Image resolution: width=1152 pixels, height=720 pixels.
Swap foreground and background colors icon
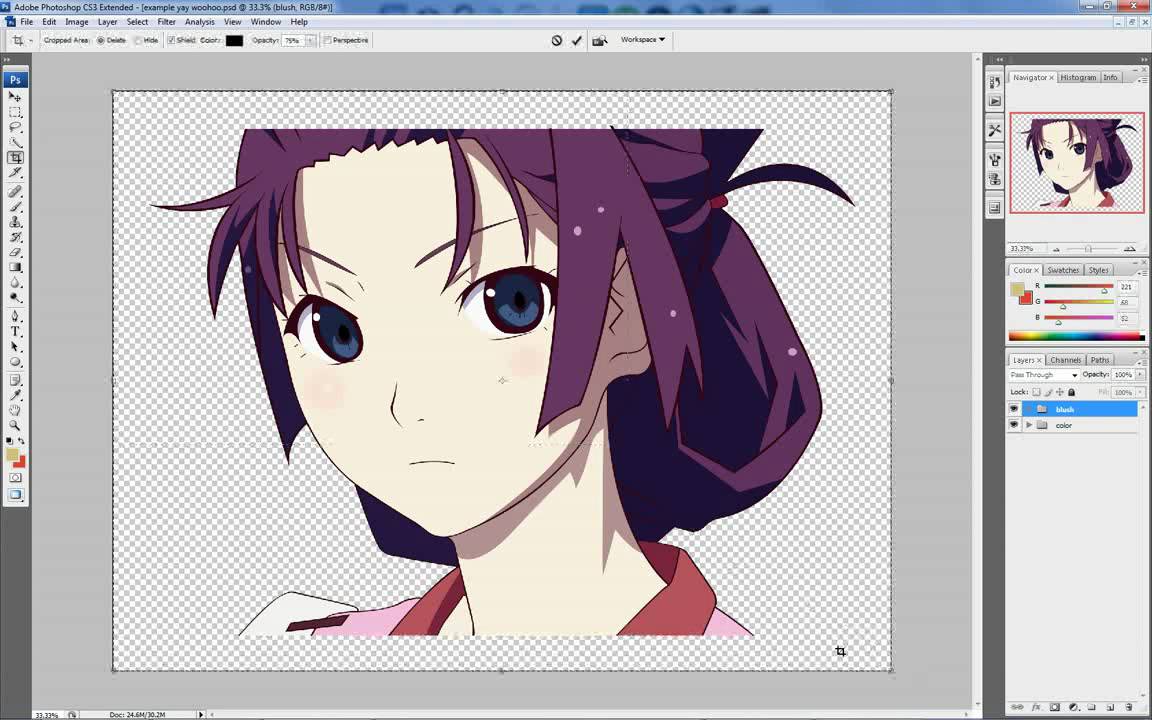coord(21,441)
